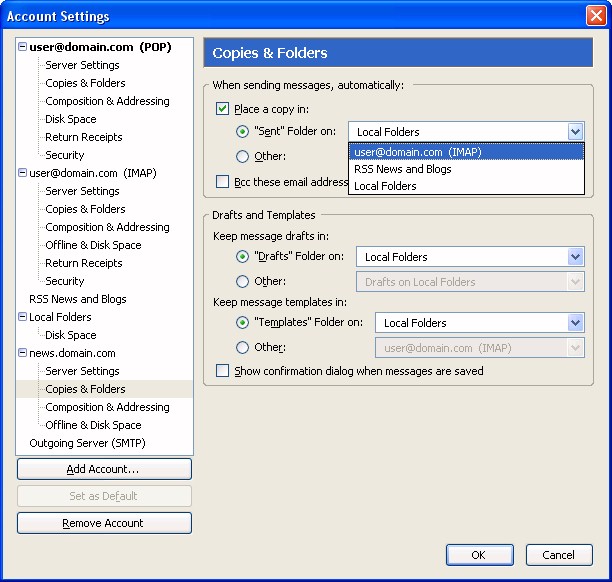
Task: Toggle the 'Place a copy in' checkbox
Action: (222, 109)
